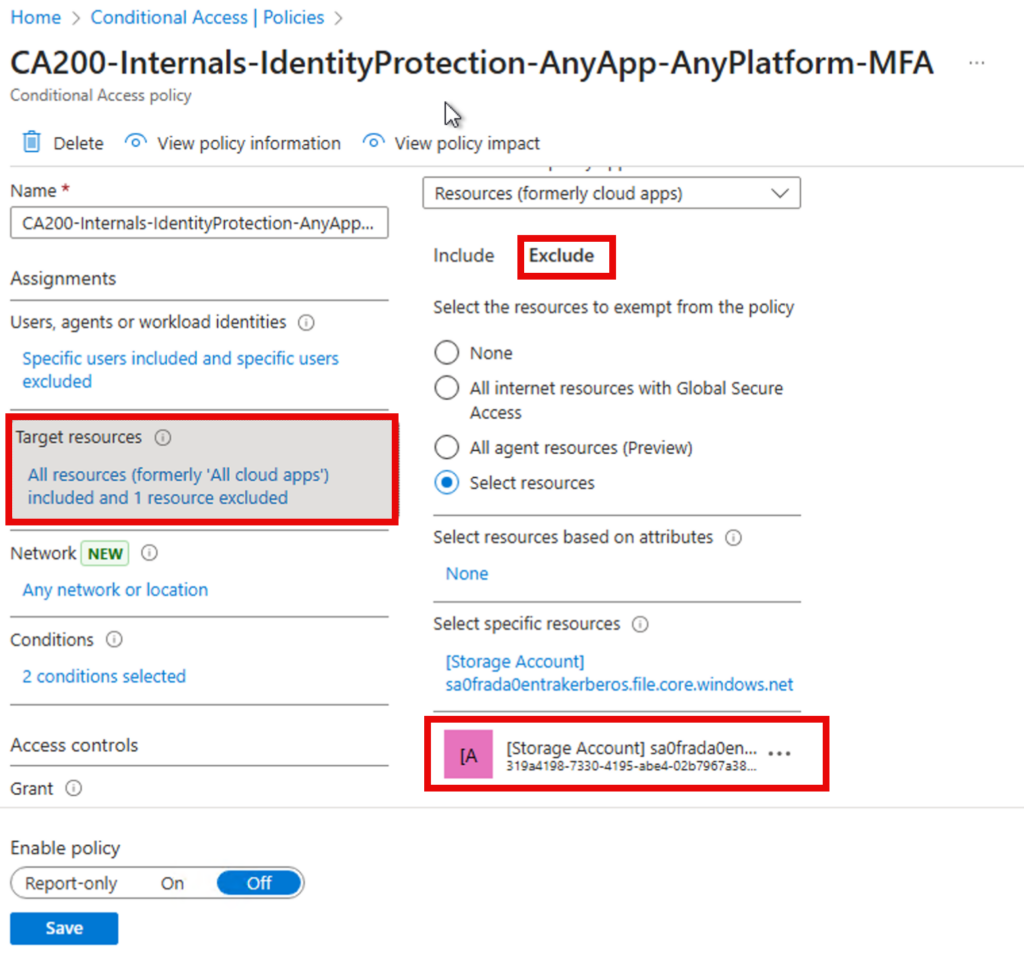Switch Enable policy to On
1024x959 pixels.
click(x=173, y=883)
